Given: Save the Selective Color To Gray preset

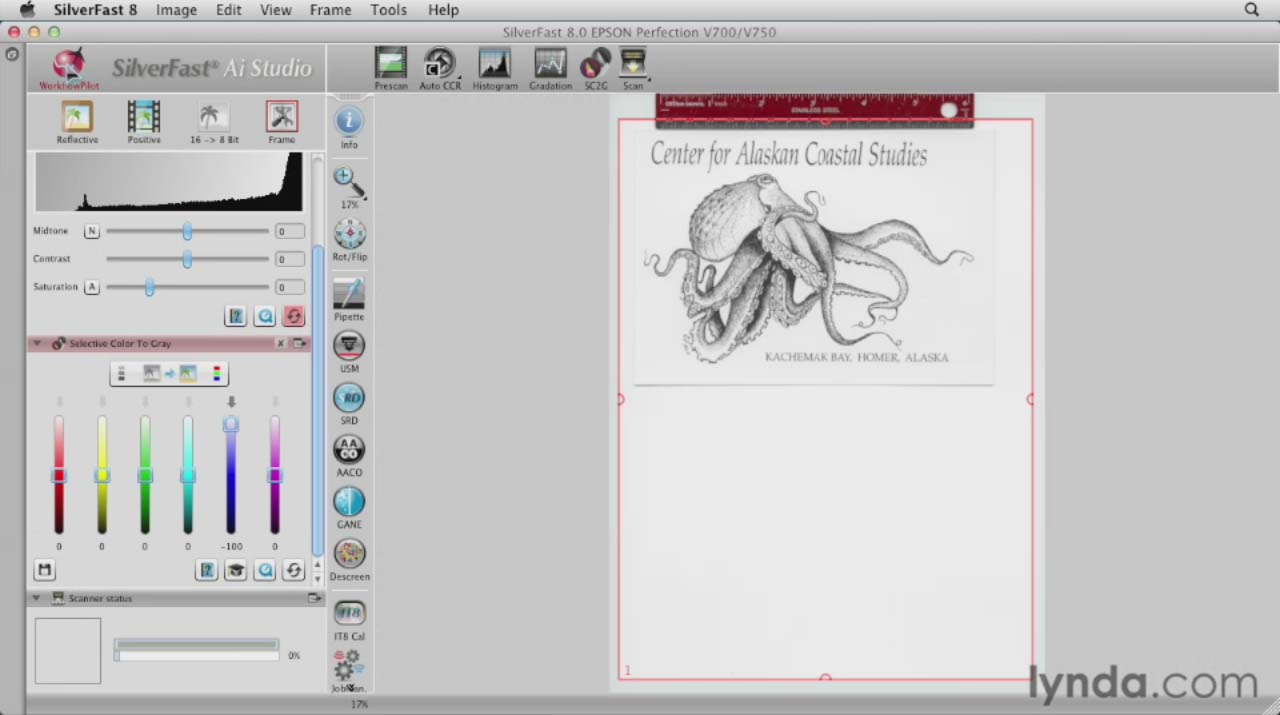Looking at the screenshot, I should 44,570.
